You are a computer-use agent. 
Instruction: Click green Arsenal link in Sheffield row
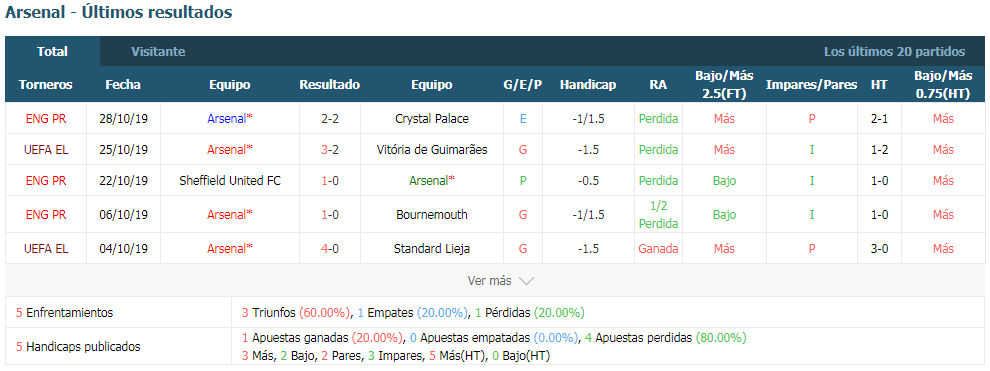tap(432, 180)
